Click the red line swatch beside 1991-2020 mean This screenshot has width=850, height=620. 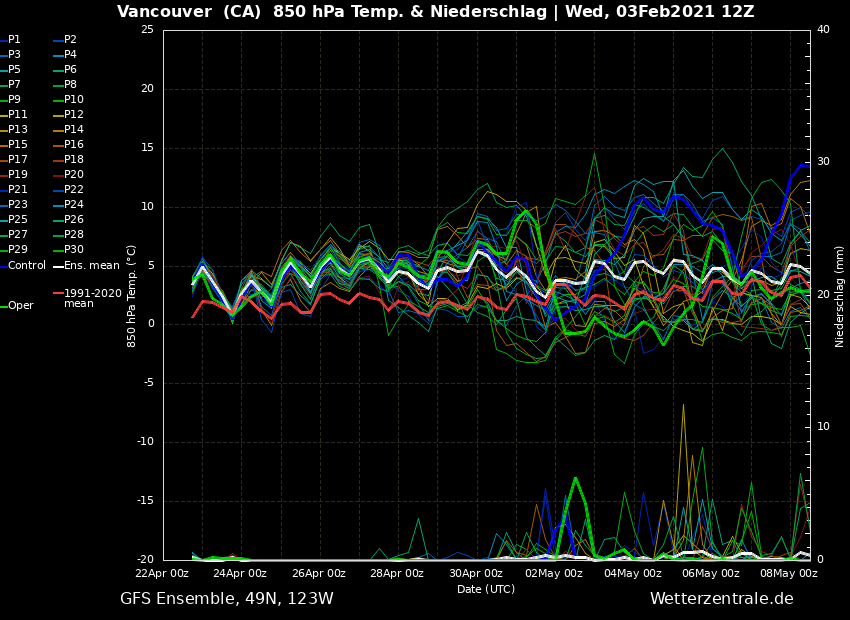click(58, 294)
